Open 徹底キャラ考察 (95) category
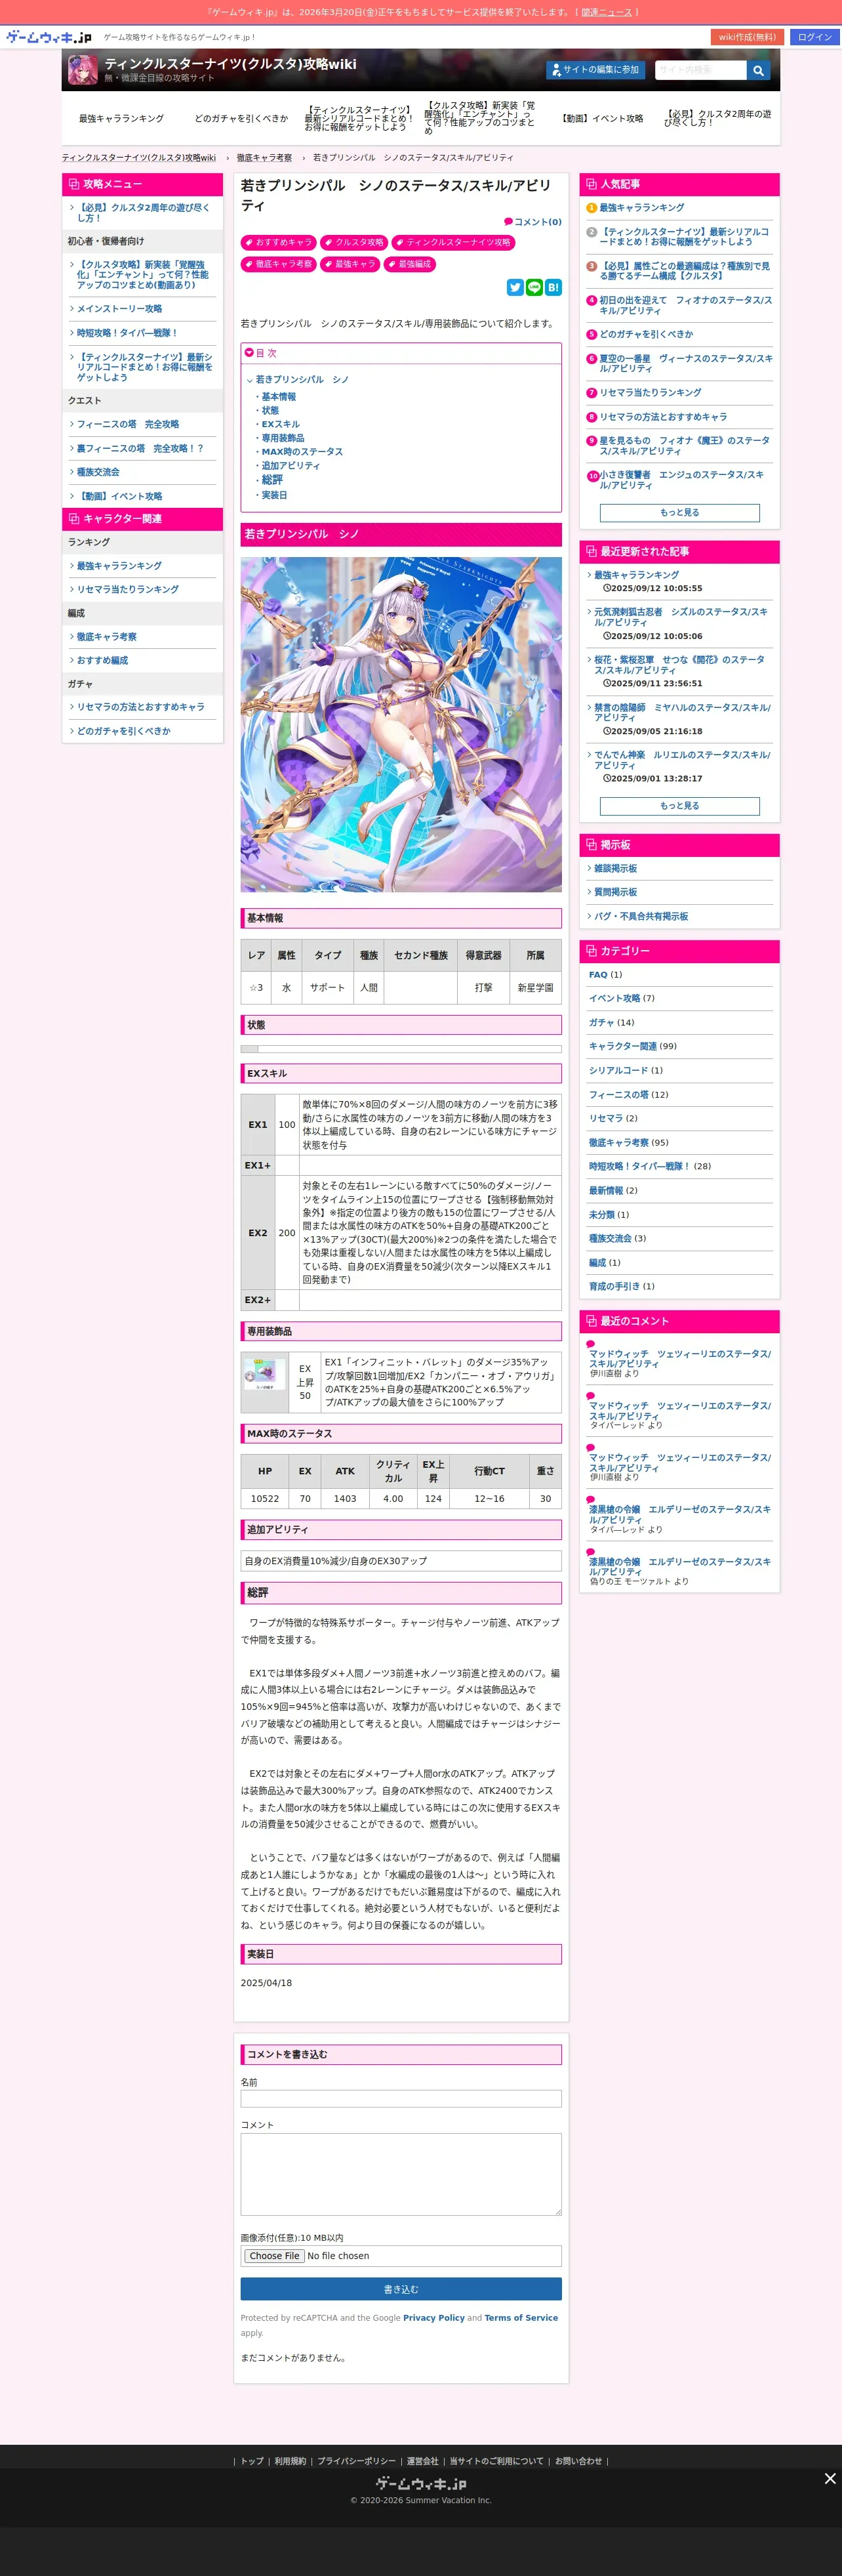Screen dimensions: 842x2576 click(619, 1142)
